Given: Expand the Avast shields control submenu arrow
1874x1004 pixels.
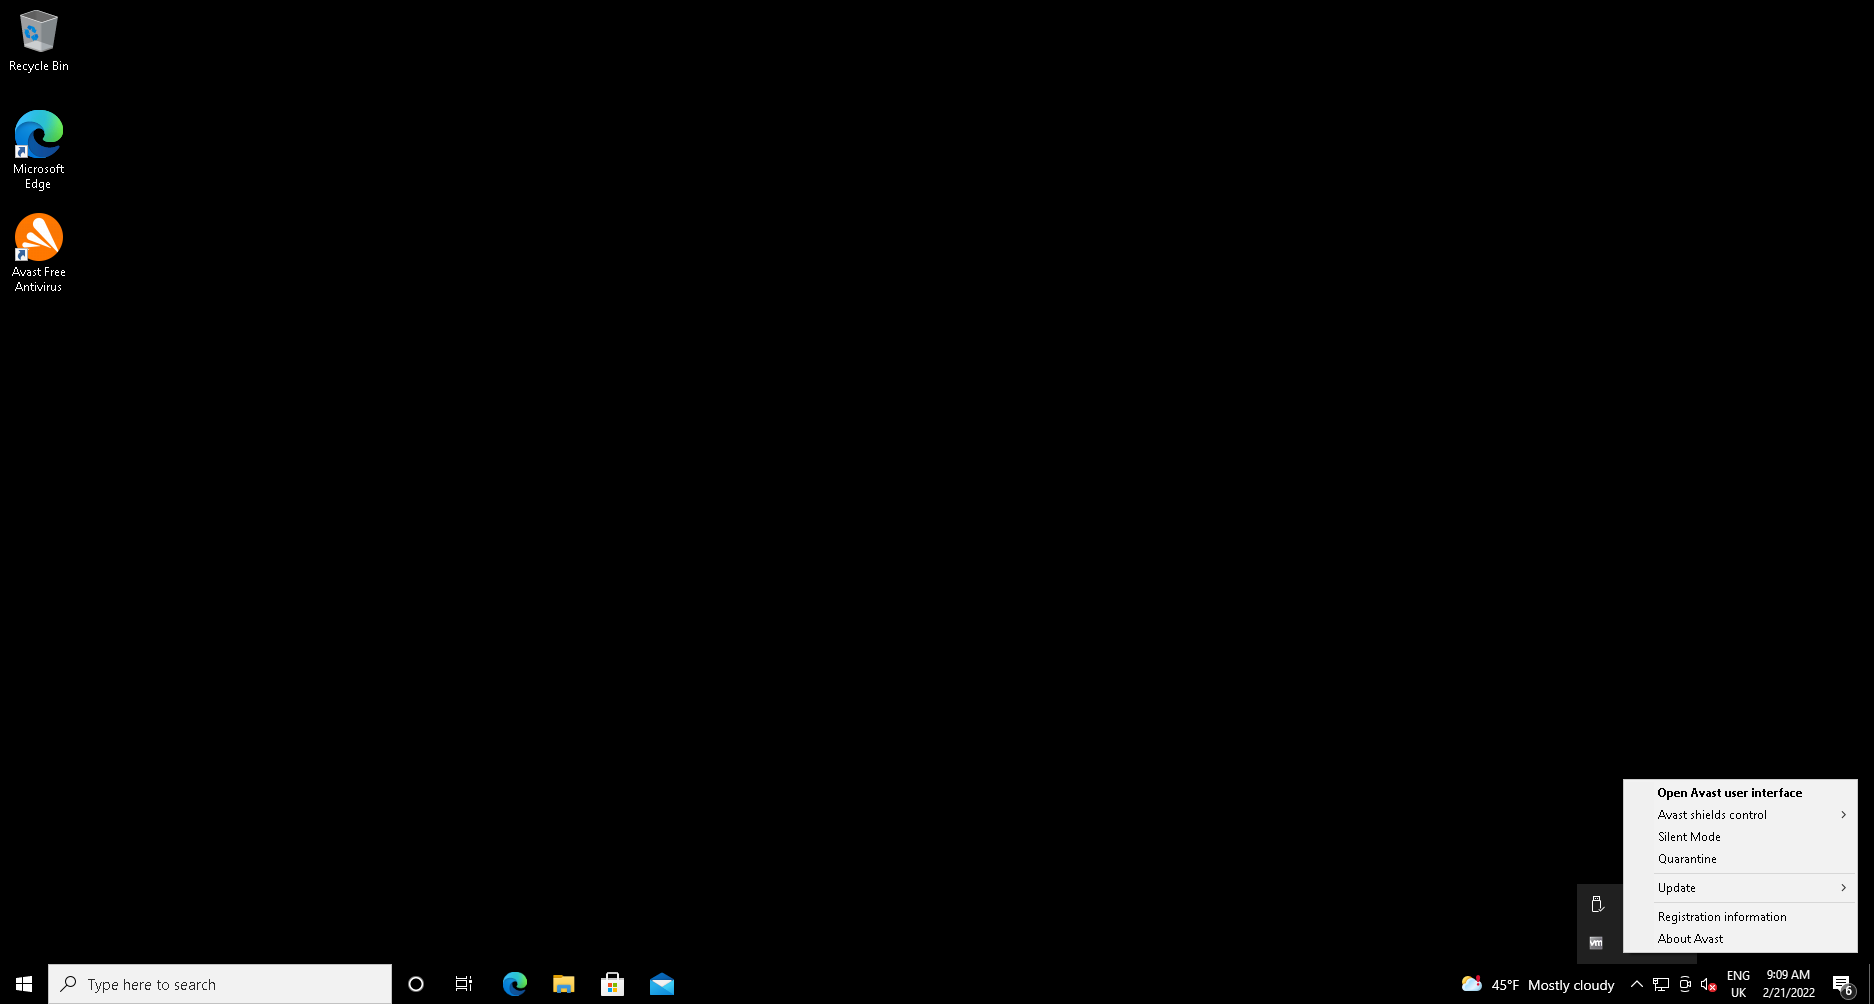Looking at the screenshot, I should point(1843,815).
